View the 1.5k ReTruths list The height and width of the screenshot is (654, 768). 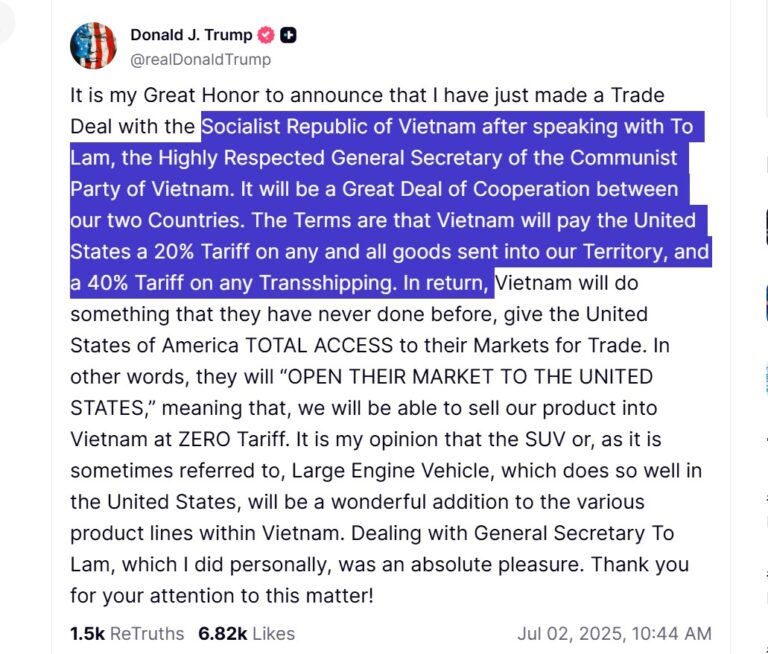[127, 633]
